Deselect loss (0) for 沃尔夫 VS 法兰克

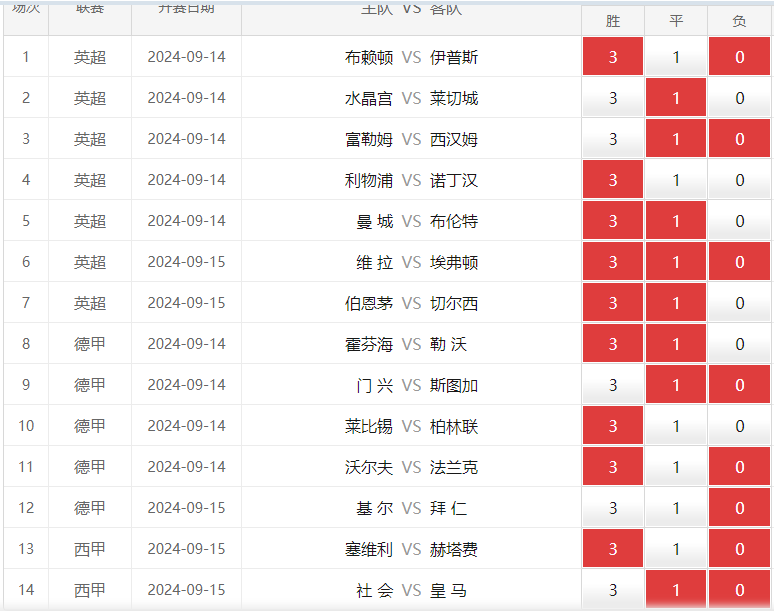point(739,466)
